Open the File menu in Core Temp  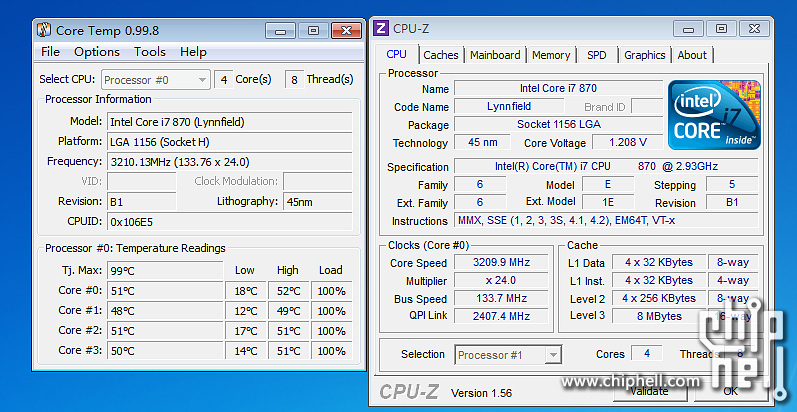[50, 52]
